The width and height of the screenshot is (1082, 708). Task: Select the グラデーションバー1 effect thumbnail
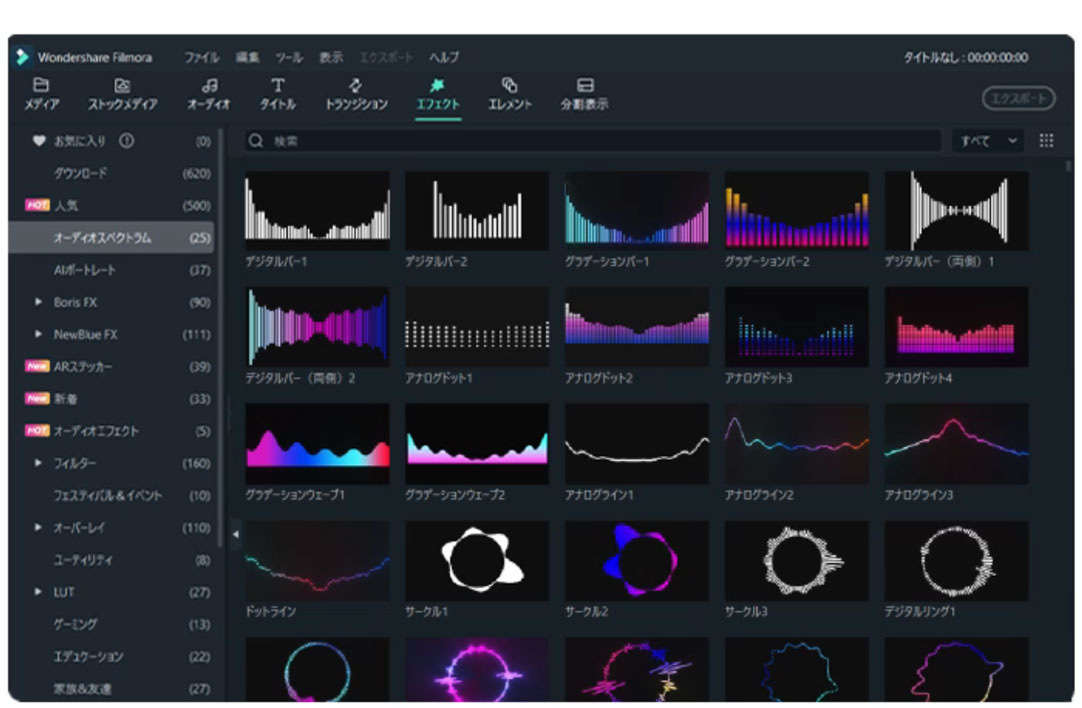pyautogui.click(x=636, y=210)
